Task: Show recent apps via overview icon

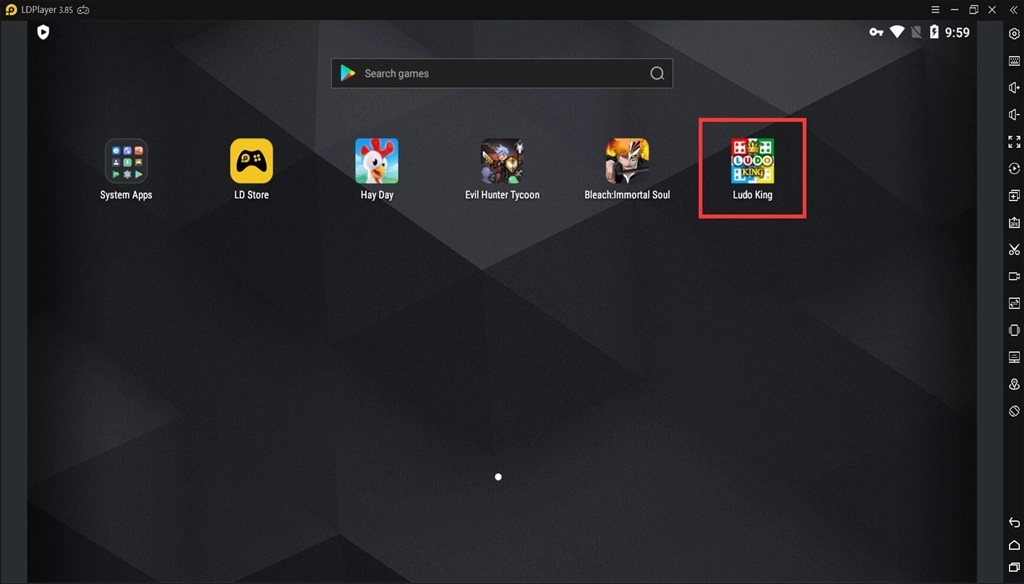Action: click(1014, 568)
